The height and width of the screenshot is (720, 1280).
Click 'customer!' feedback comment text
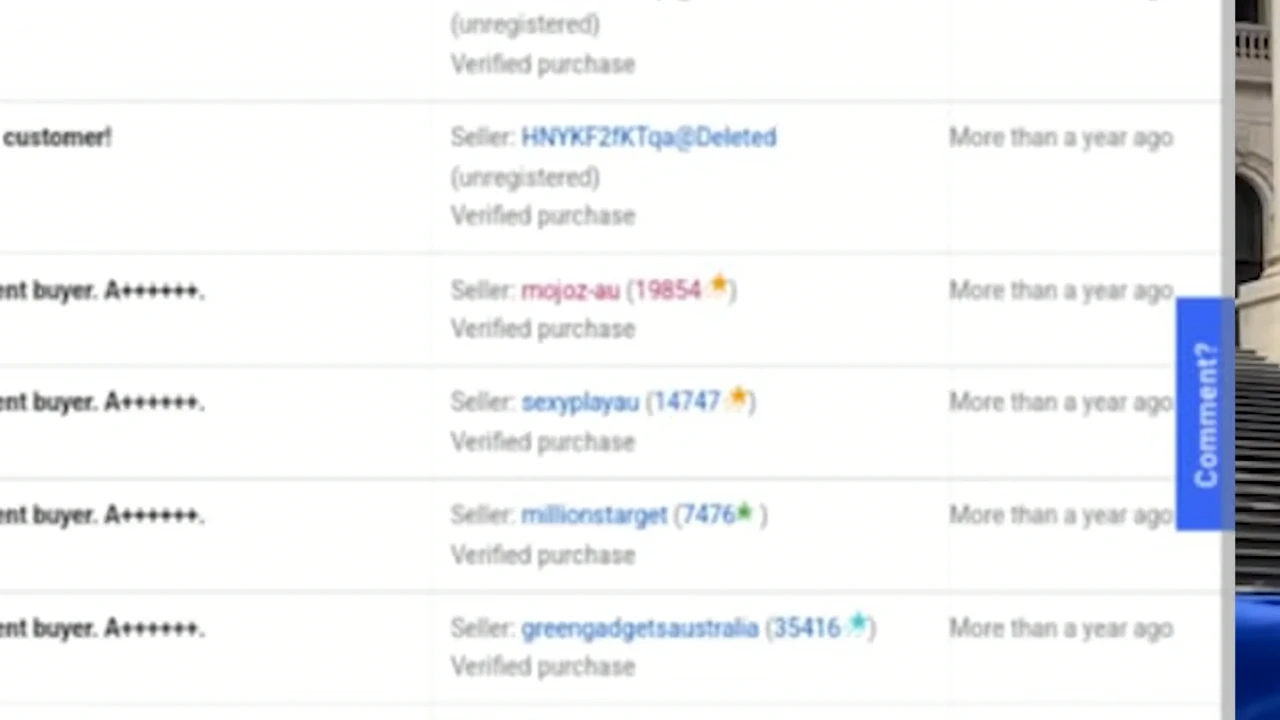57,137
